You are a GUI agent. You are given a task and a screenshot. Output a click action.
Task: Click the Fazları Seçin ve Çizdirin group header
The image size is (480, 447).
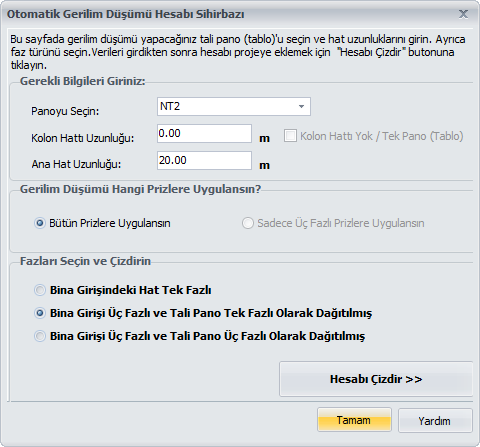(x=85, y=261)
